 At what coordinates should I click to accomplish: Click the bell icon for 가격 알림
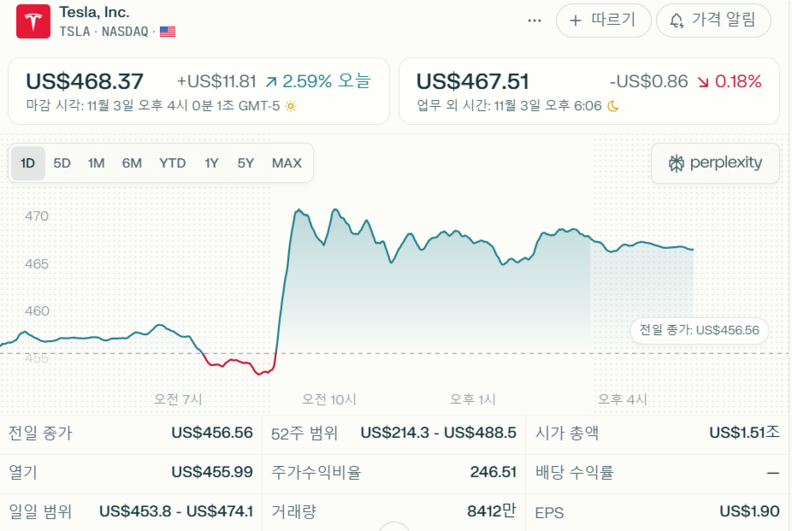(x=677, y=20)
